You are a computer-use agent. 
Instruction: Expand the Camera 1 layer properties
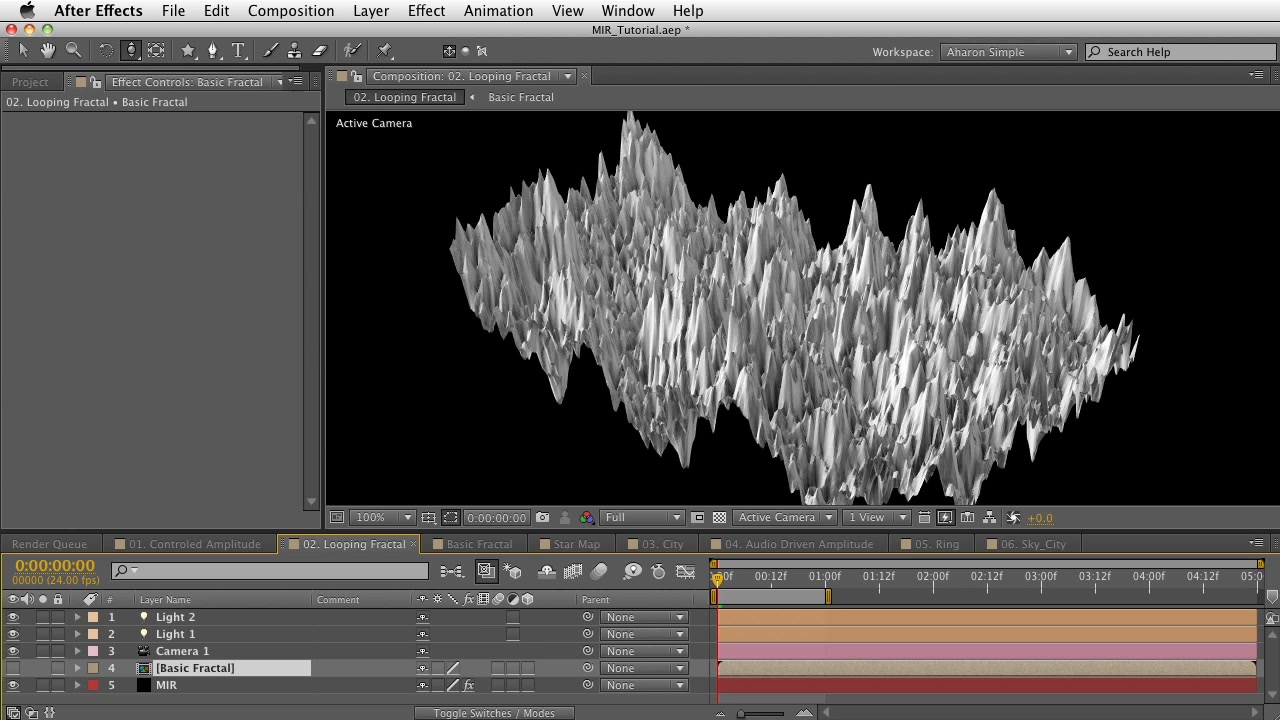(77, 652)
